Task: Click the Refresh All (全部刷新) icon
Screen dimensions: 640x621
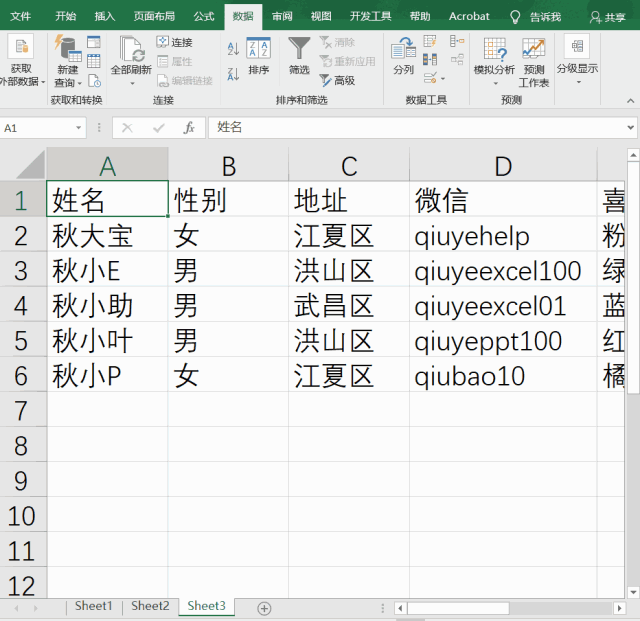Action: tap(131, 49)
